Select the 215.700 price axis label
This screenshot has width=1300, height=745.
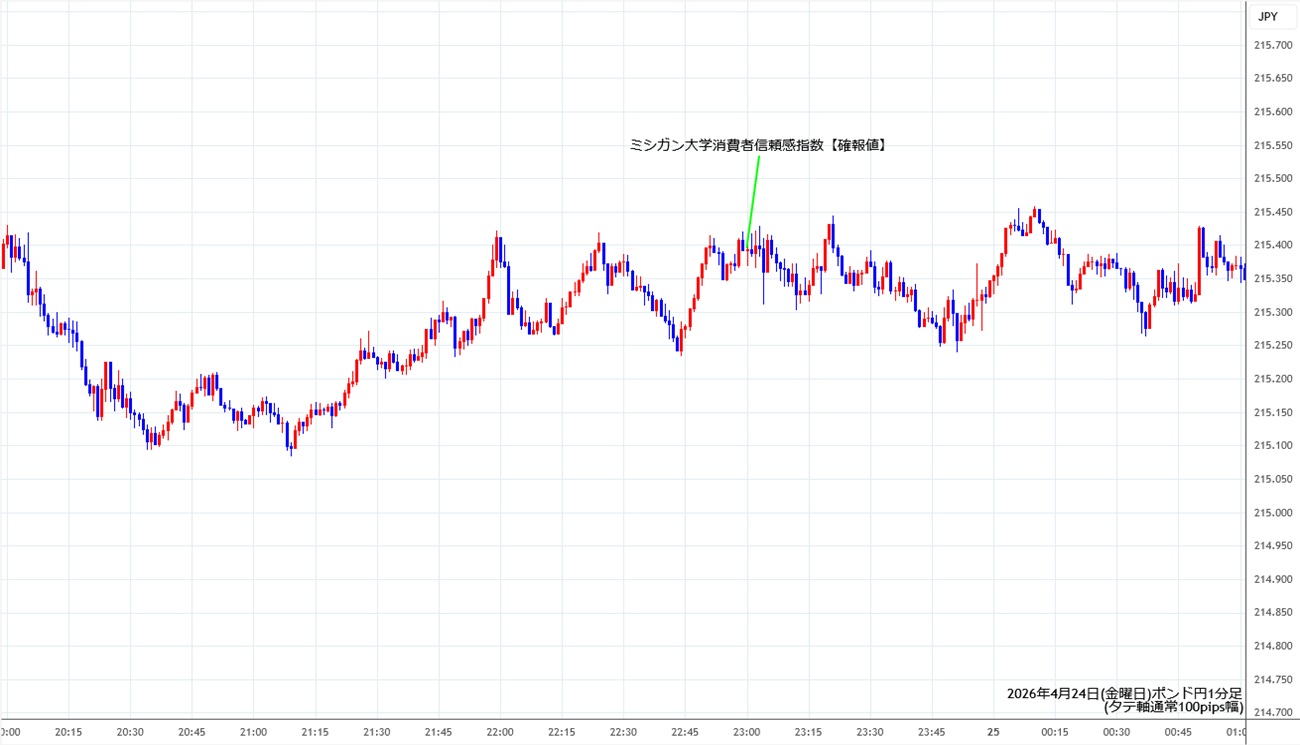[1273, 45]
